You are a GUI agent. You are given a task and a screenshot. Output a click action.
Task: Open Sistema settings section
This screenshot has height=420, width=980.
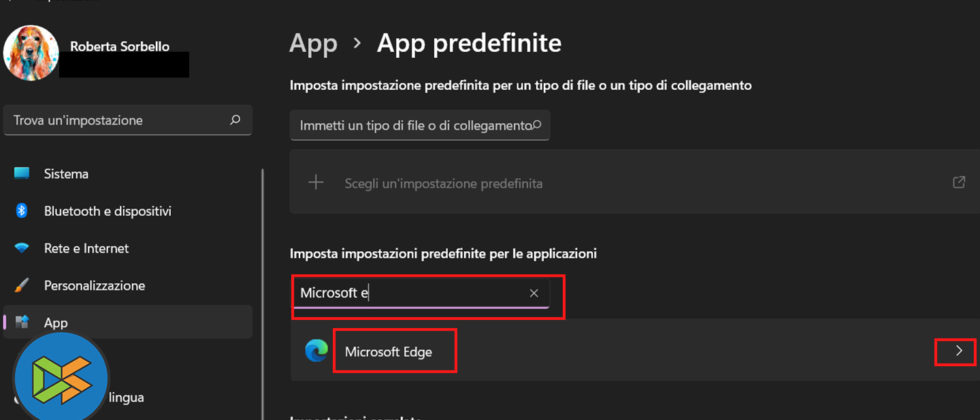tap(66, 174)
